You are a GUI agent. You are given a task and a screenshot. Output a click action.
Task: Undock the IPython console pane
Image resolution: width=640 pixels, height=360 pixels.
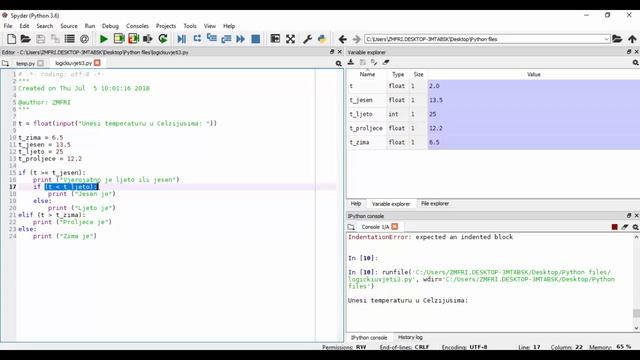629,216
